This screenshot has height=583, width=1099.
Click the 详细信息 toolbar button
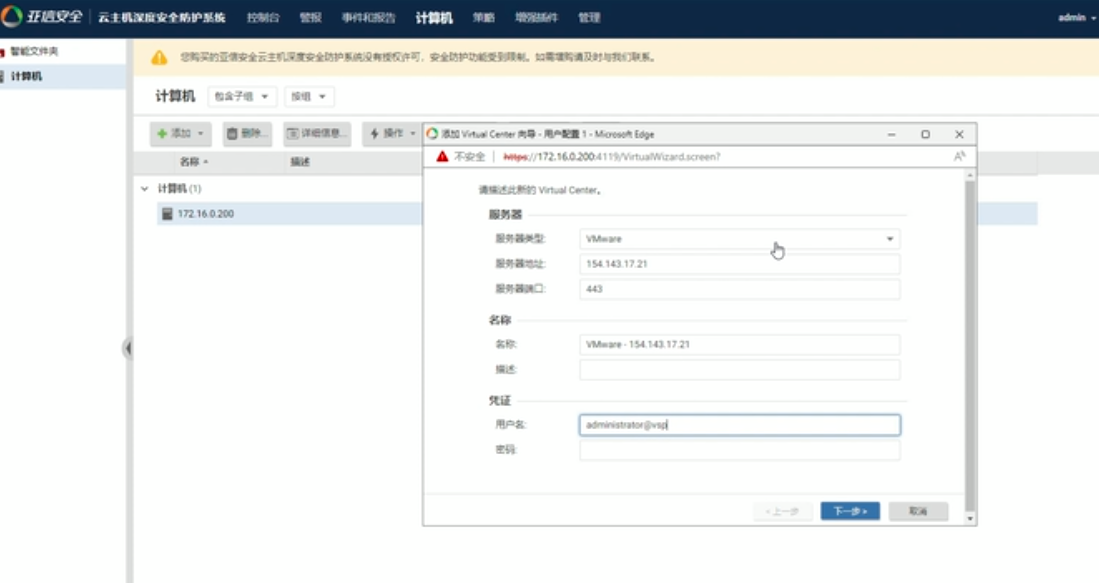tap(317, 133)
